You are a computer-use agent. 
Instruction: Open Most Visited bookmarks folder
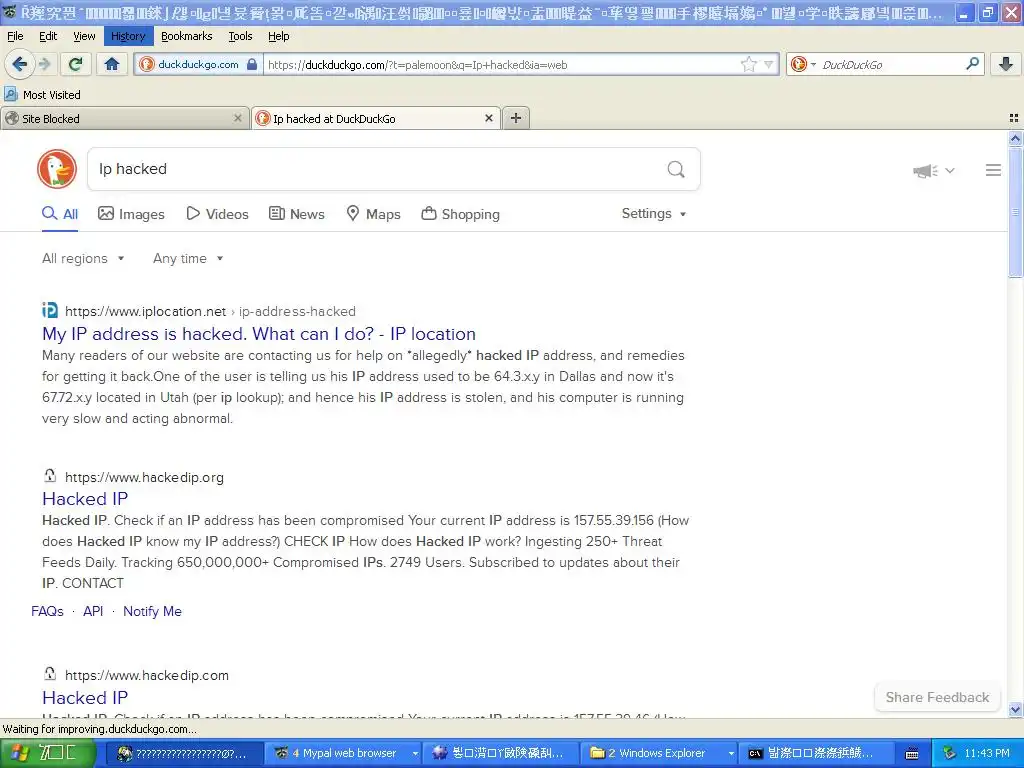[43, 95]
